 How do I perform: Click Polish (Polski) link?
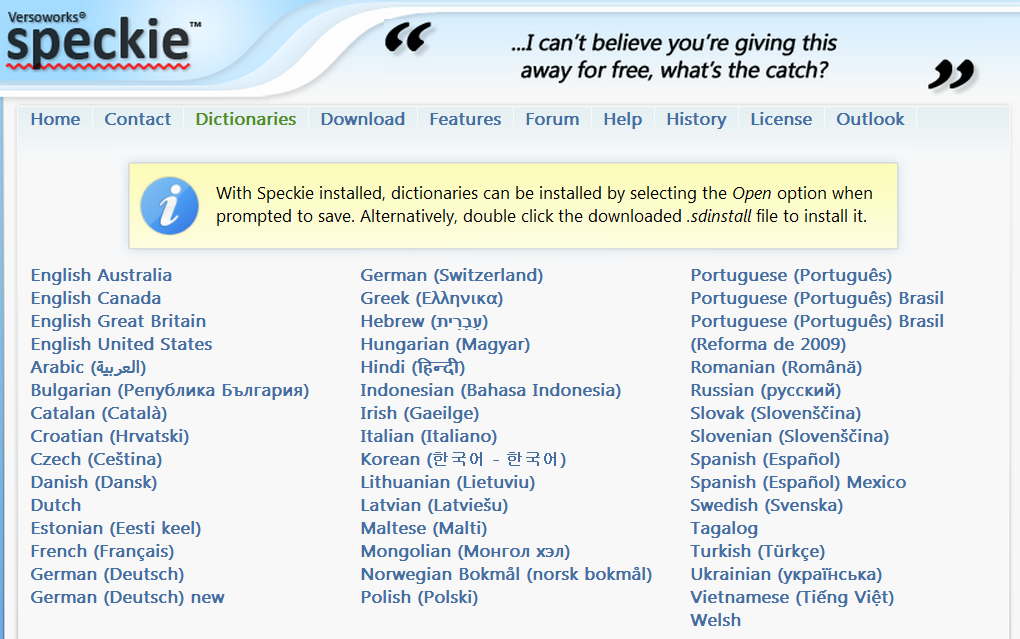(x=420, y=597)
